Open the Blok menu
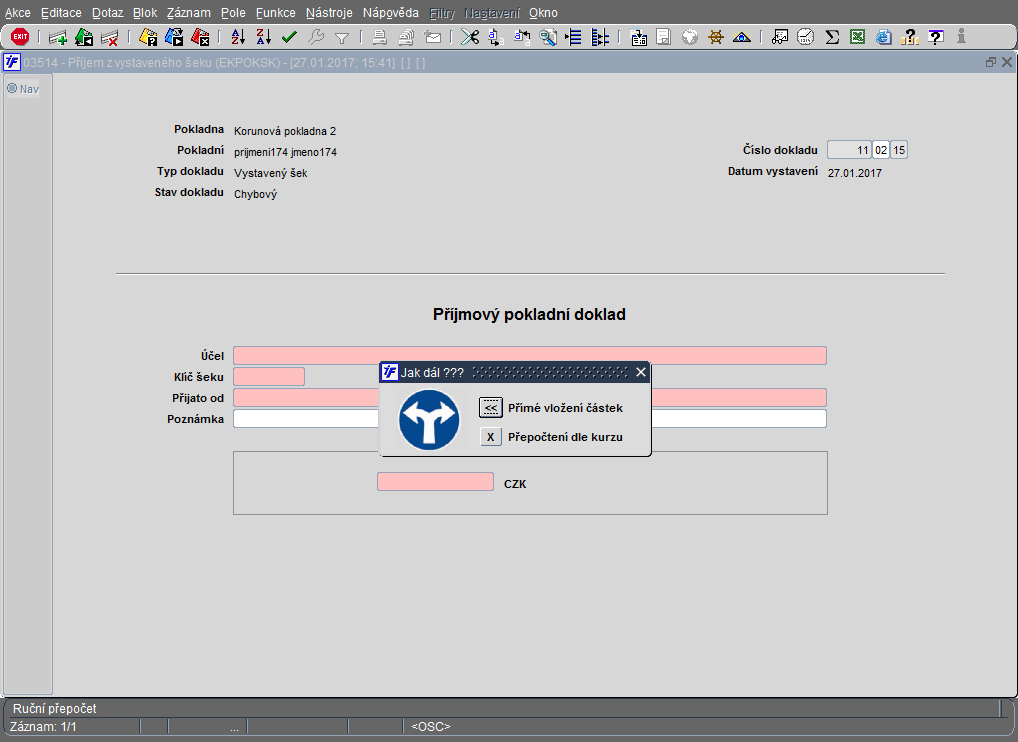Image resolution: width=1018 pixels, height=742 pixels. [145, 13]
